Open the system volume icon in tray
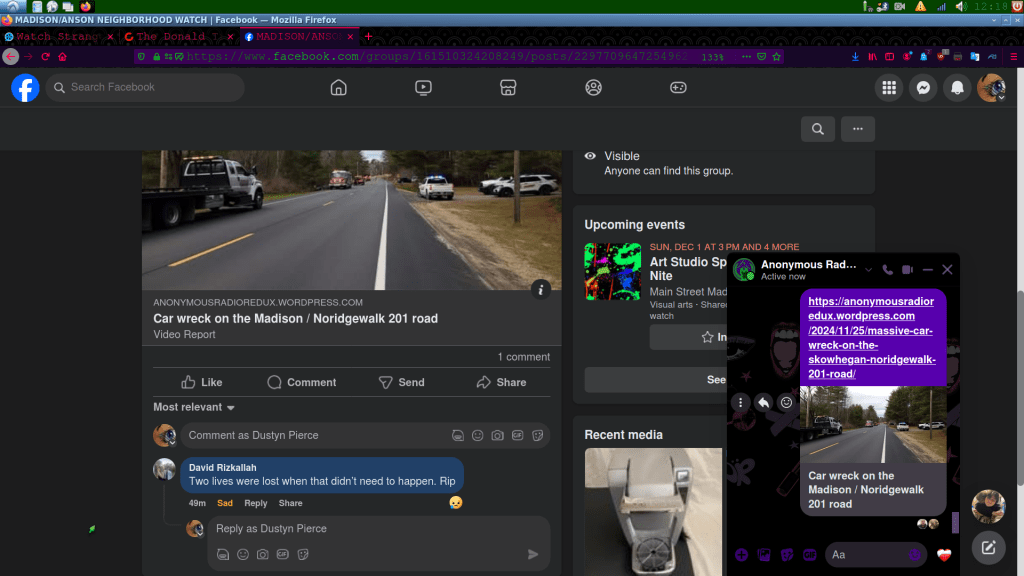 (960, 6)
